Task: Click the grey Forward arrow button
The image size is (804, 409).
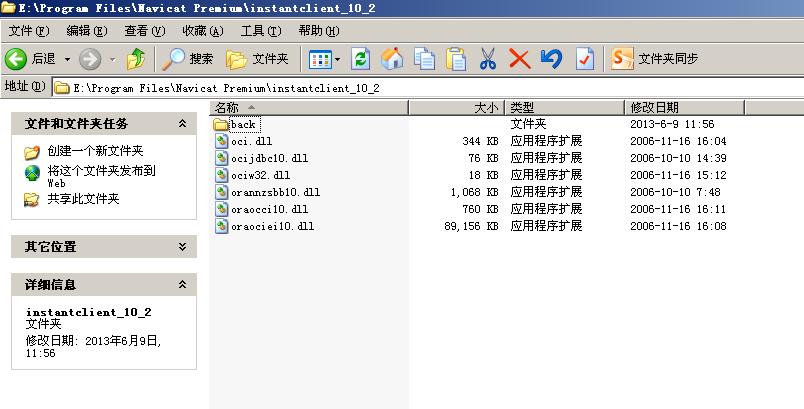Action: (90, 59)
